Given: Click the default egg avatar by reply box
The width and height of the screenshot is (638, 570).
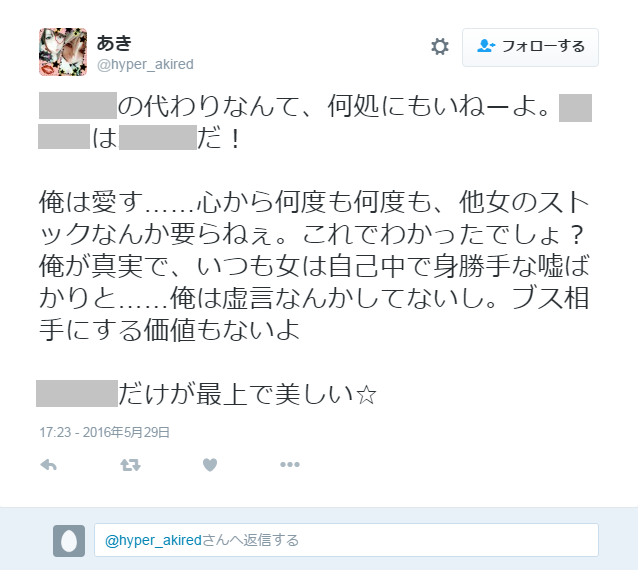Looking at the screenshot, I should tap(69, 541).
